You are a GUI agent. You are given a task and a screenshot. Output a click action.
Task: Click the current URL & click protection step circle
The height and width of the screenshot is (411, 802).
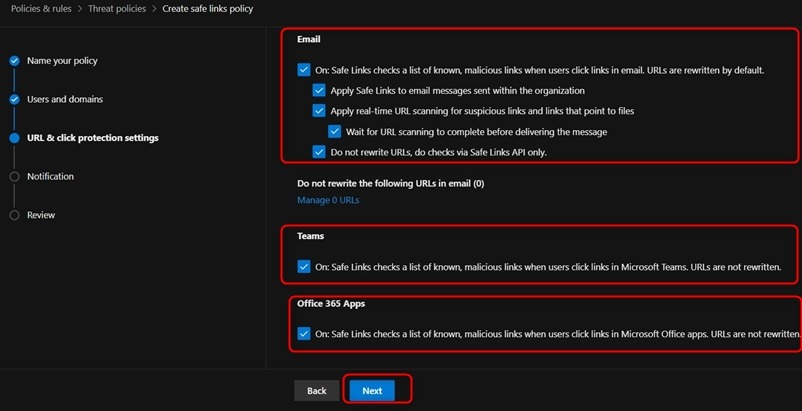click(x=14, y=138)
